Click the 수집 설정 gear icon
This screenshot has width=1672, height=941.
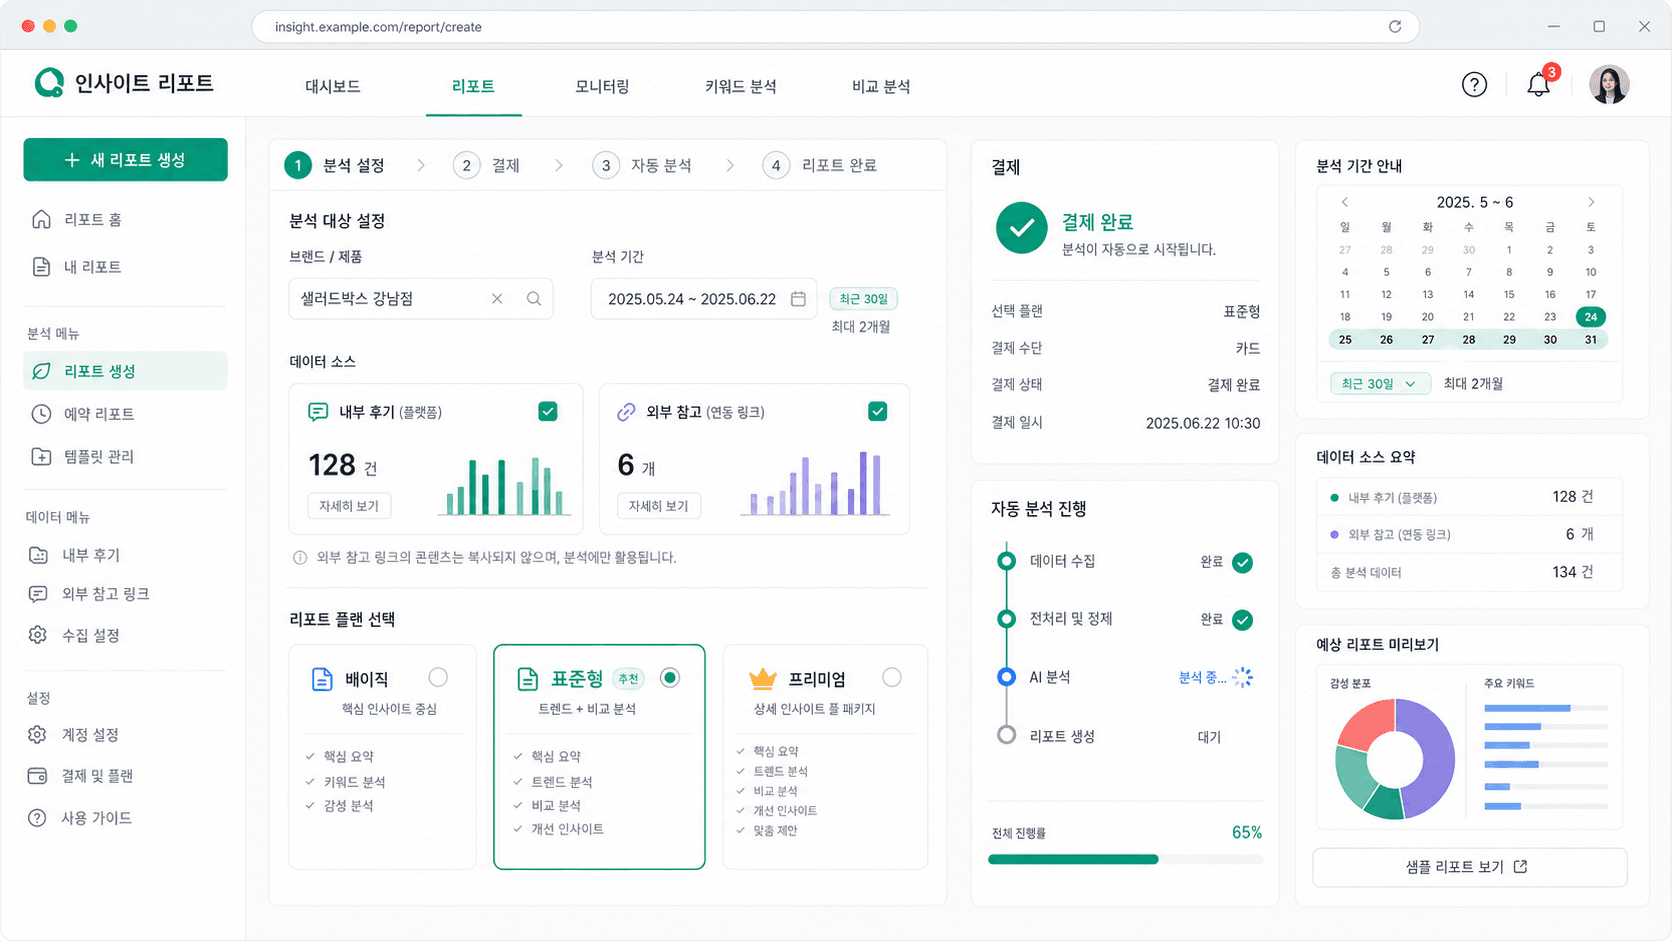click(38, 635)
